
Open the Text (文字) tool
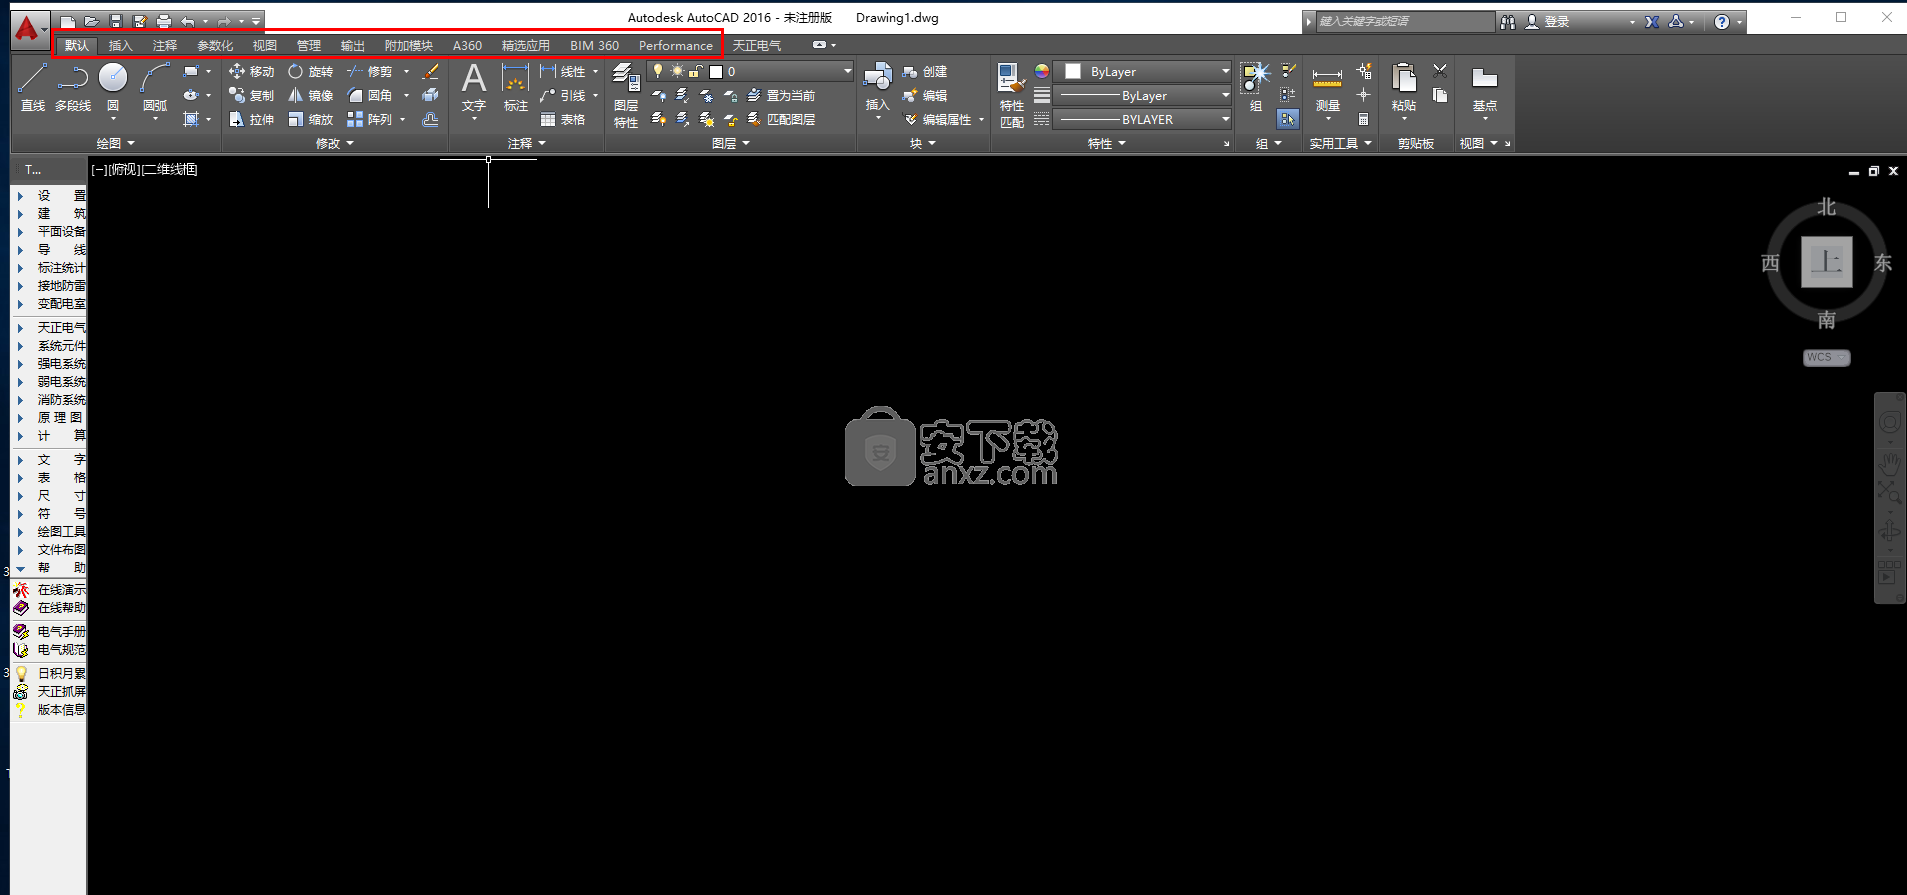pyautogui.click(x=474, y=87)
